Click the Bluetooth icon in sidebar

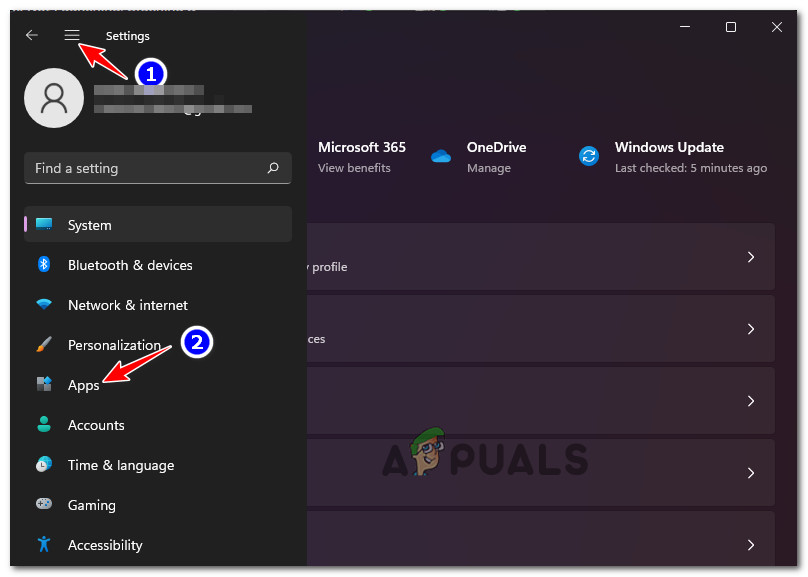coord(44,264)
